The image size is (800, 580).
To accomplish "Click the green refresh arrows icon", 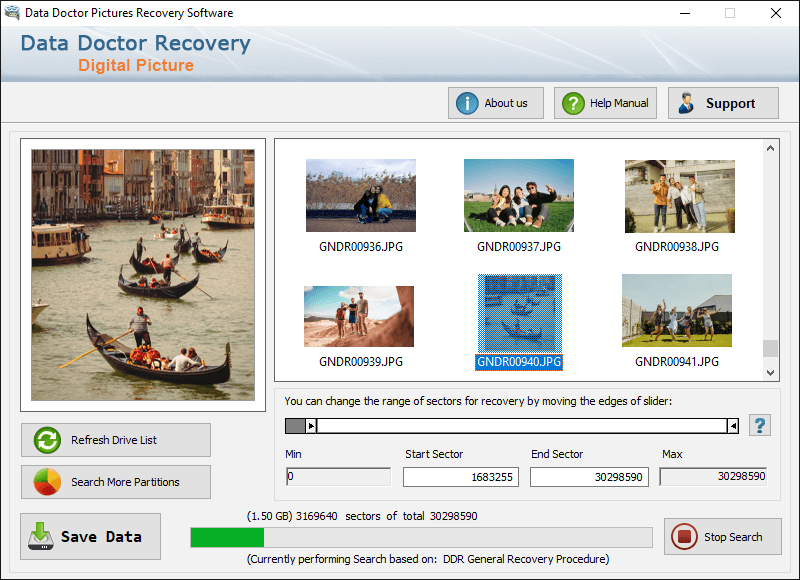I will click(x=47, y=440).
